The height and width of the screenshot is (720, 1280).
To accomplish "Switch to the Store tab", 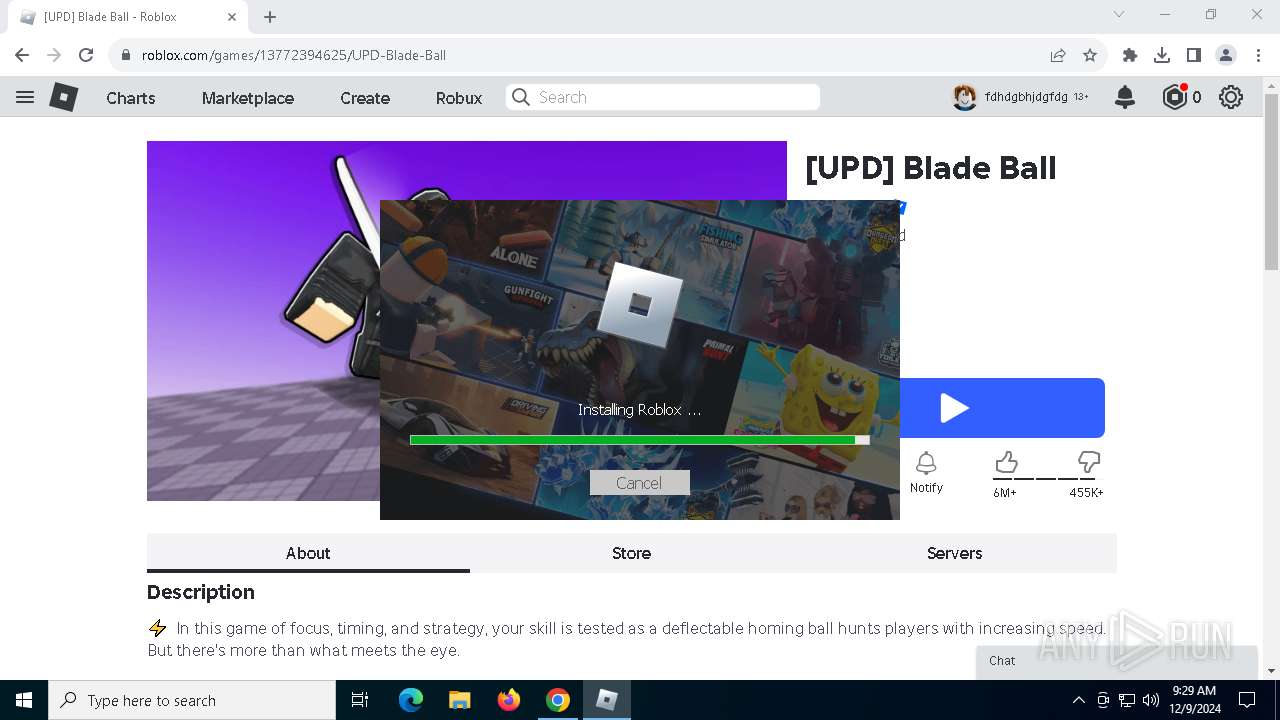I will [x=631, y=553].
